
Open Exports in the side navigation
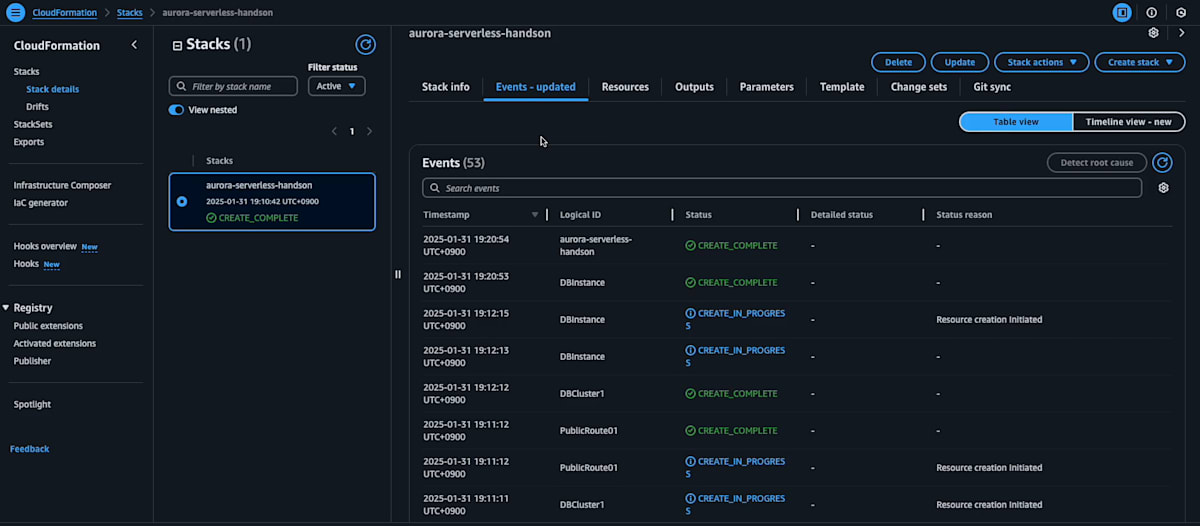pos(29,142)
